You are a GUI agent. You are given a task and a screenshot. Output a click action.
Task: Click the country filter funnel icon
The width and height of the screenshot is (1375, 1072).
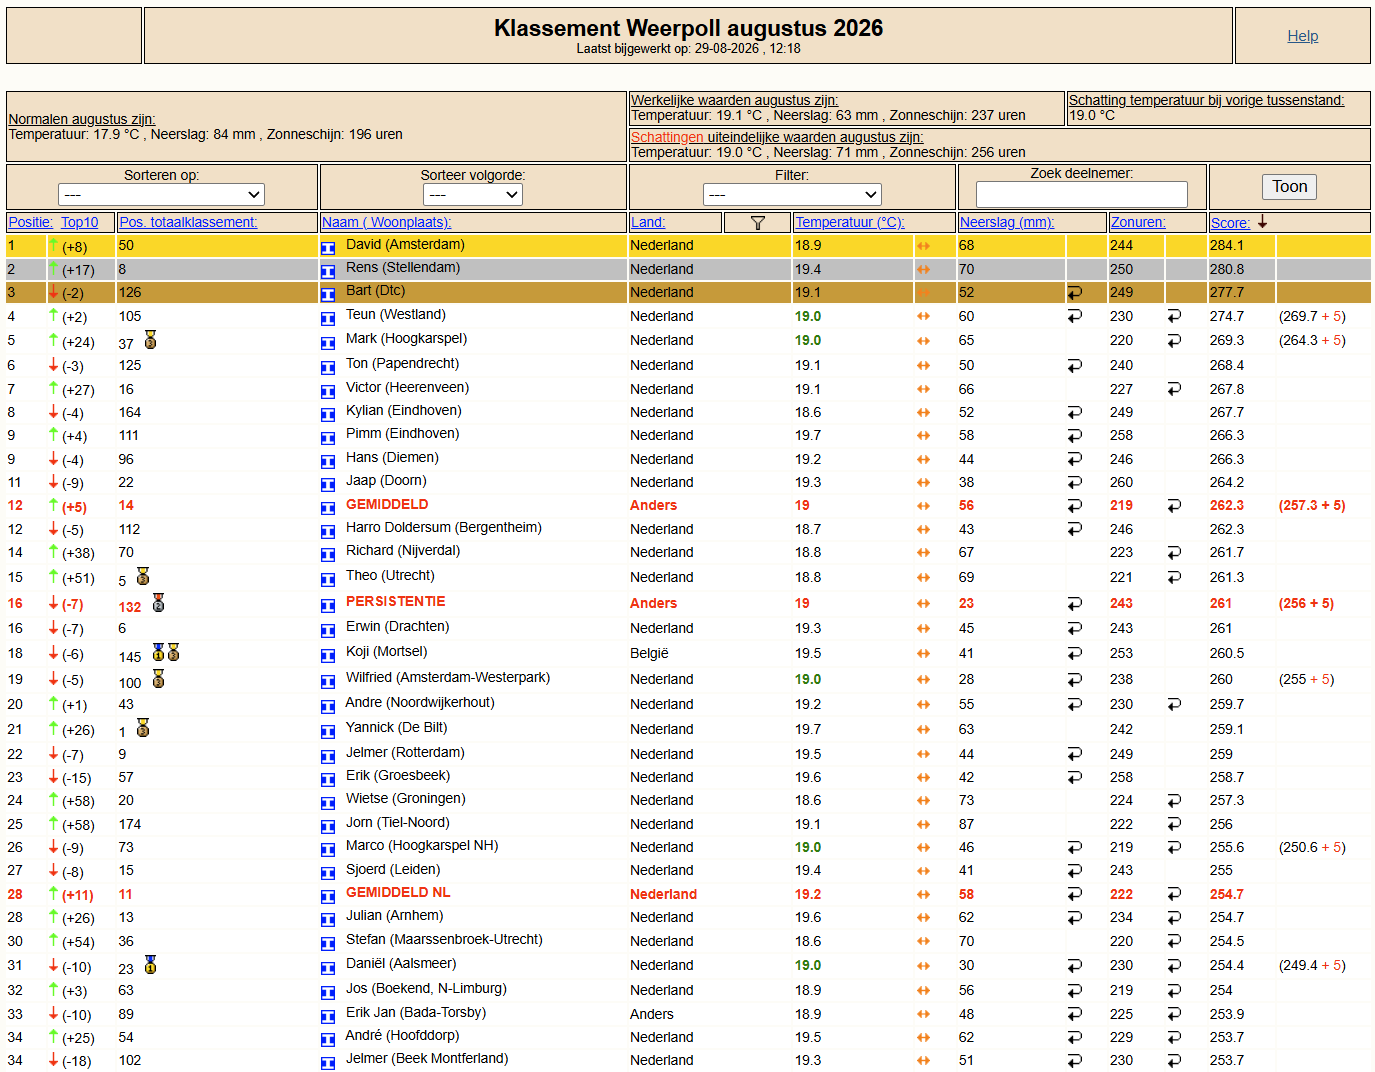point(757,223)
